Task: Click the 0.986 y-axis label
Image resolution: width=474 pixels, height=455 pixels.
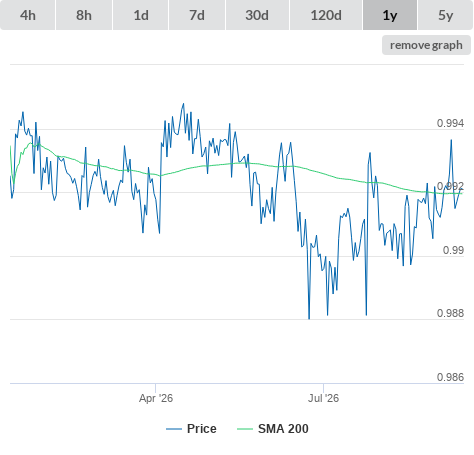Action: (x=450, y=377)
